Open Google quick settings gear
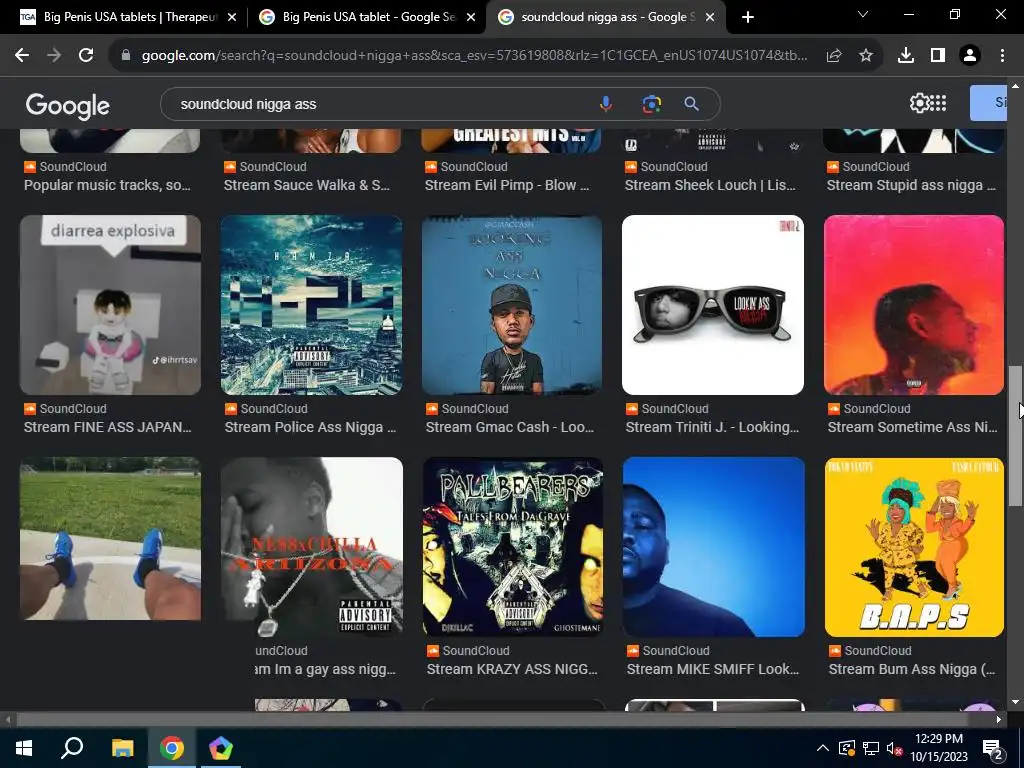Screen dimensions: 1024x768 tap(918, 103)
